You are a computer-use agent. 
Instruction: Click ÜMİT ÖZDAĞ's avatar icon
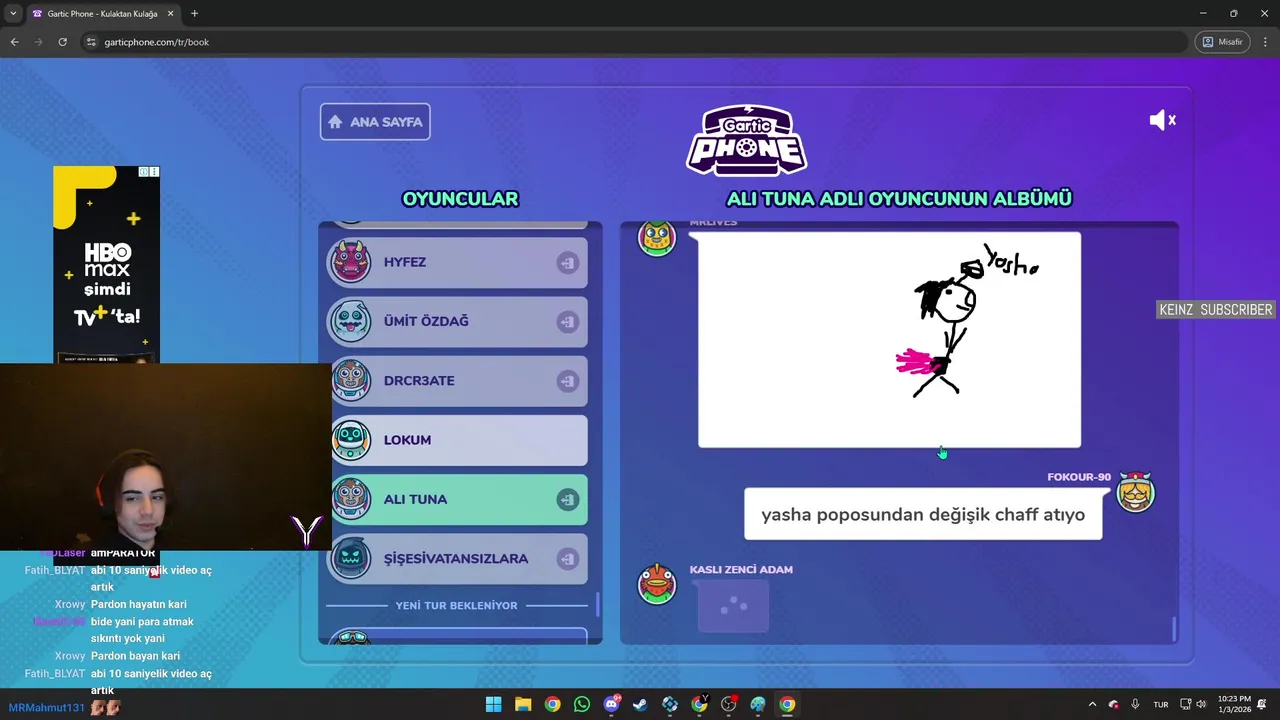tap(351, 321)
